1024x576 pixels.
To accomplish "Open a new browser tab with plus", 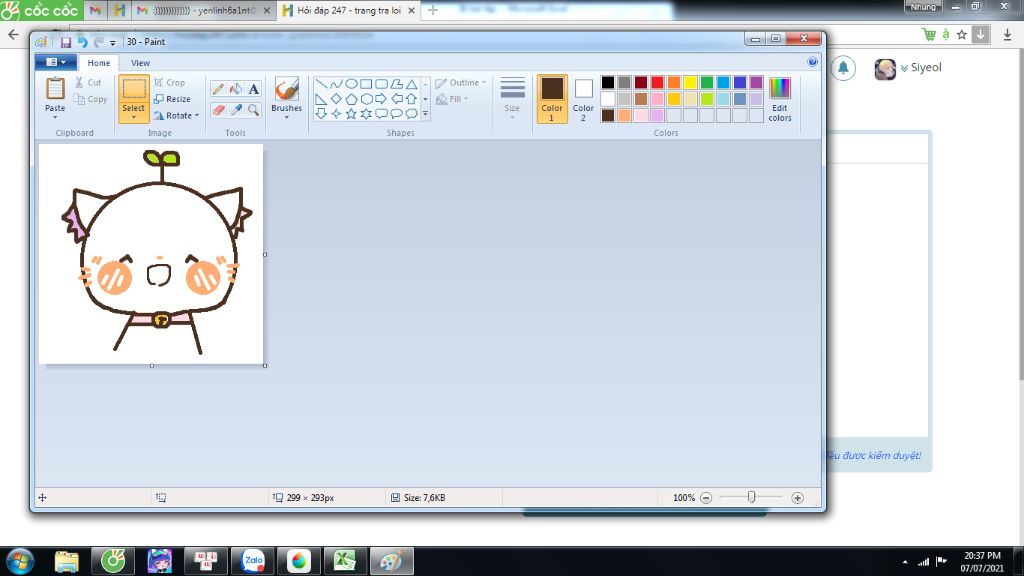I will pyautogui.click(x=432, y=10).
